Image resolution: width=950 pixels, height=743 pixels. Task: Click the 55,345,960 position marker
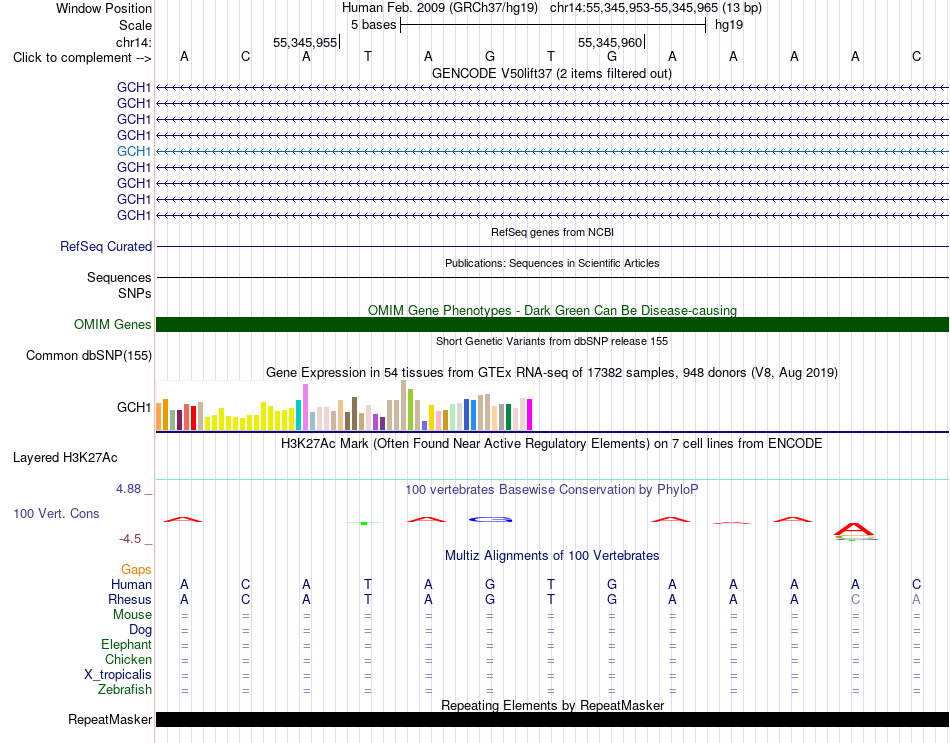[x=610, y=42]
